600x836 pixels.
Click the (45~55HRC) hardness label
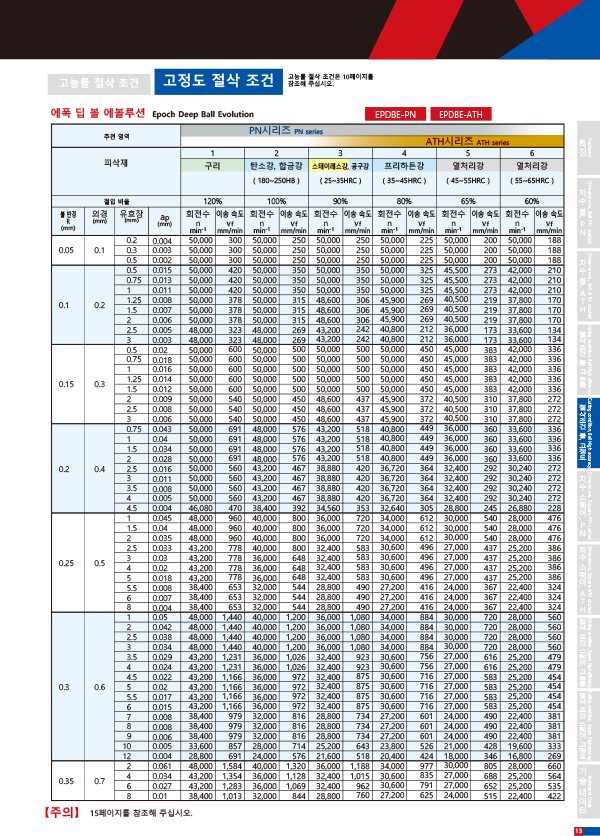tap(468, 181)
